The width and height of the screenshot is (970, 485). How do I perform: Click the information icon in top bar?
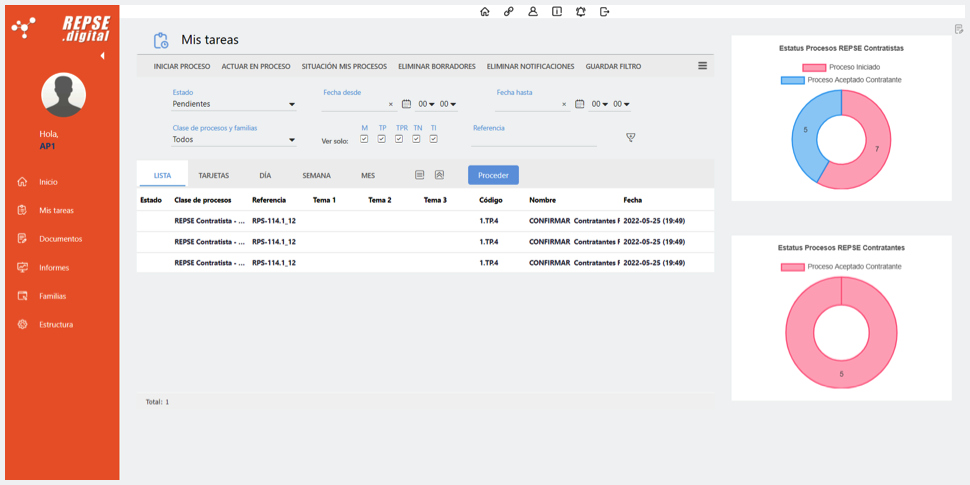pos(557,11)
